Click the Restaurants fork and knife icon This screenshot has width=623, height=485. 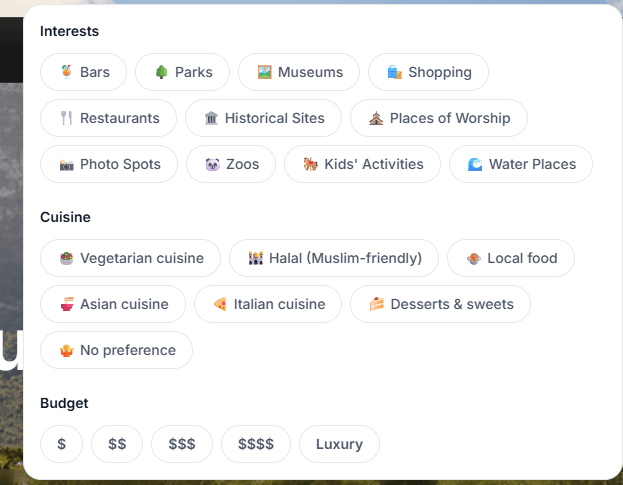(67, 118)
